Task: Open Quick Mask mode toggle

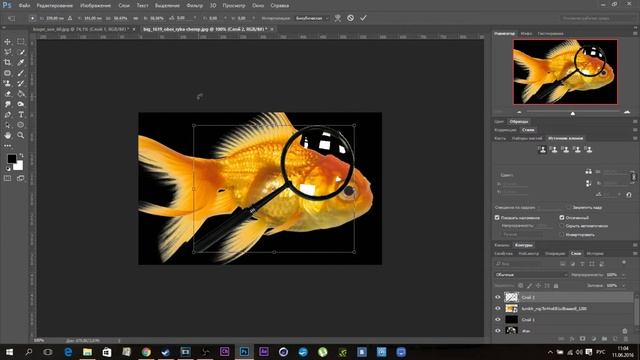Action: pyautogui.click(x=7, y=178)
